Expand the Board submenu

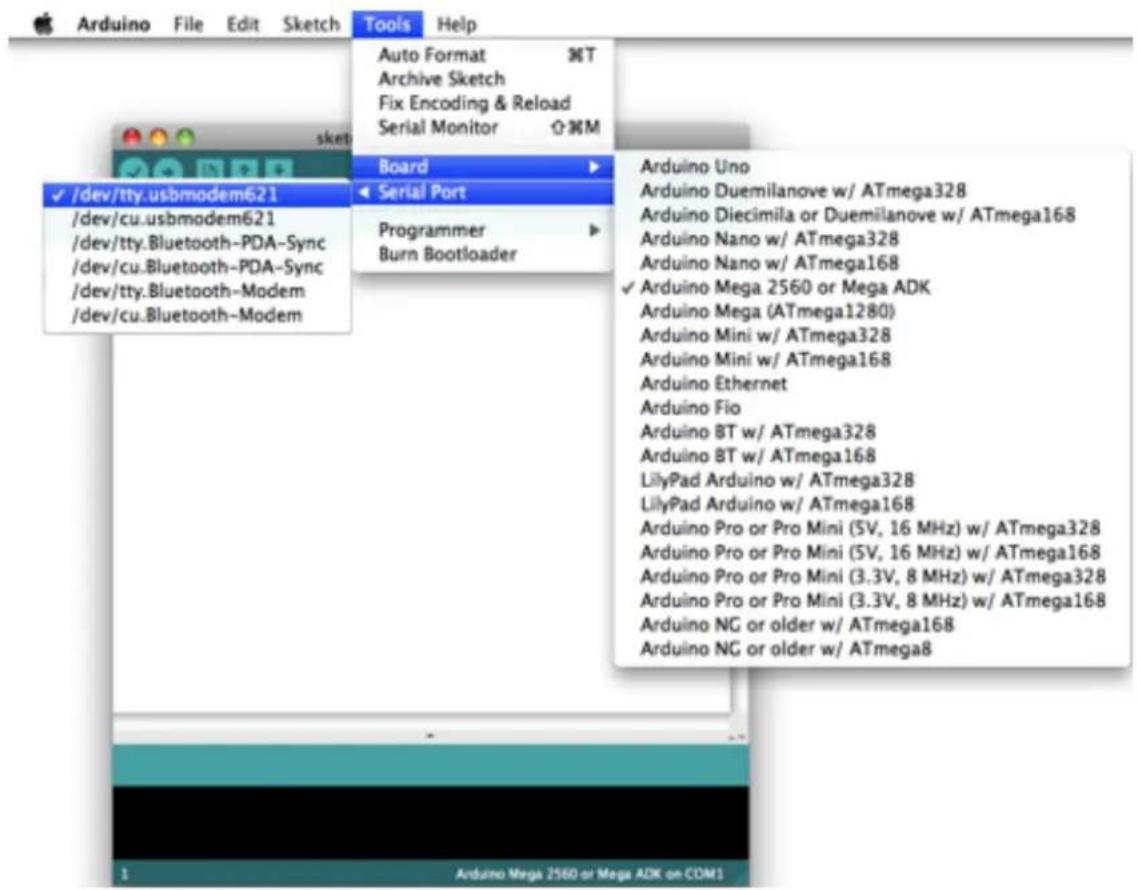click(x=483, y=167)
